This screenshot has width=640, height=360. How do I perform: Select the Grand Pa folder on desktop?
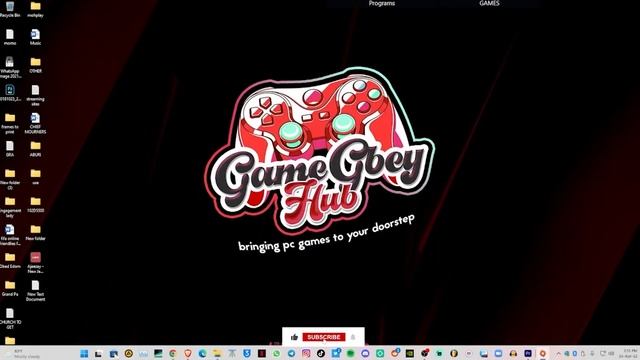click(x=10, y=288)
